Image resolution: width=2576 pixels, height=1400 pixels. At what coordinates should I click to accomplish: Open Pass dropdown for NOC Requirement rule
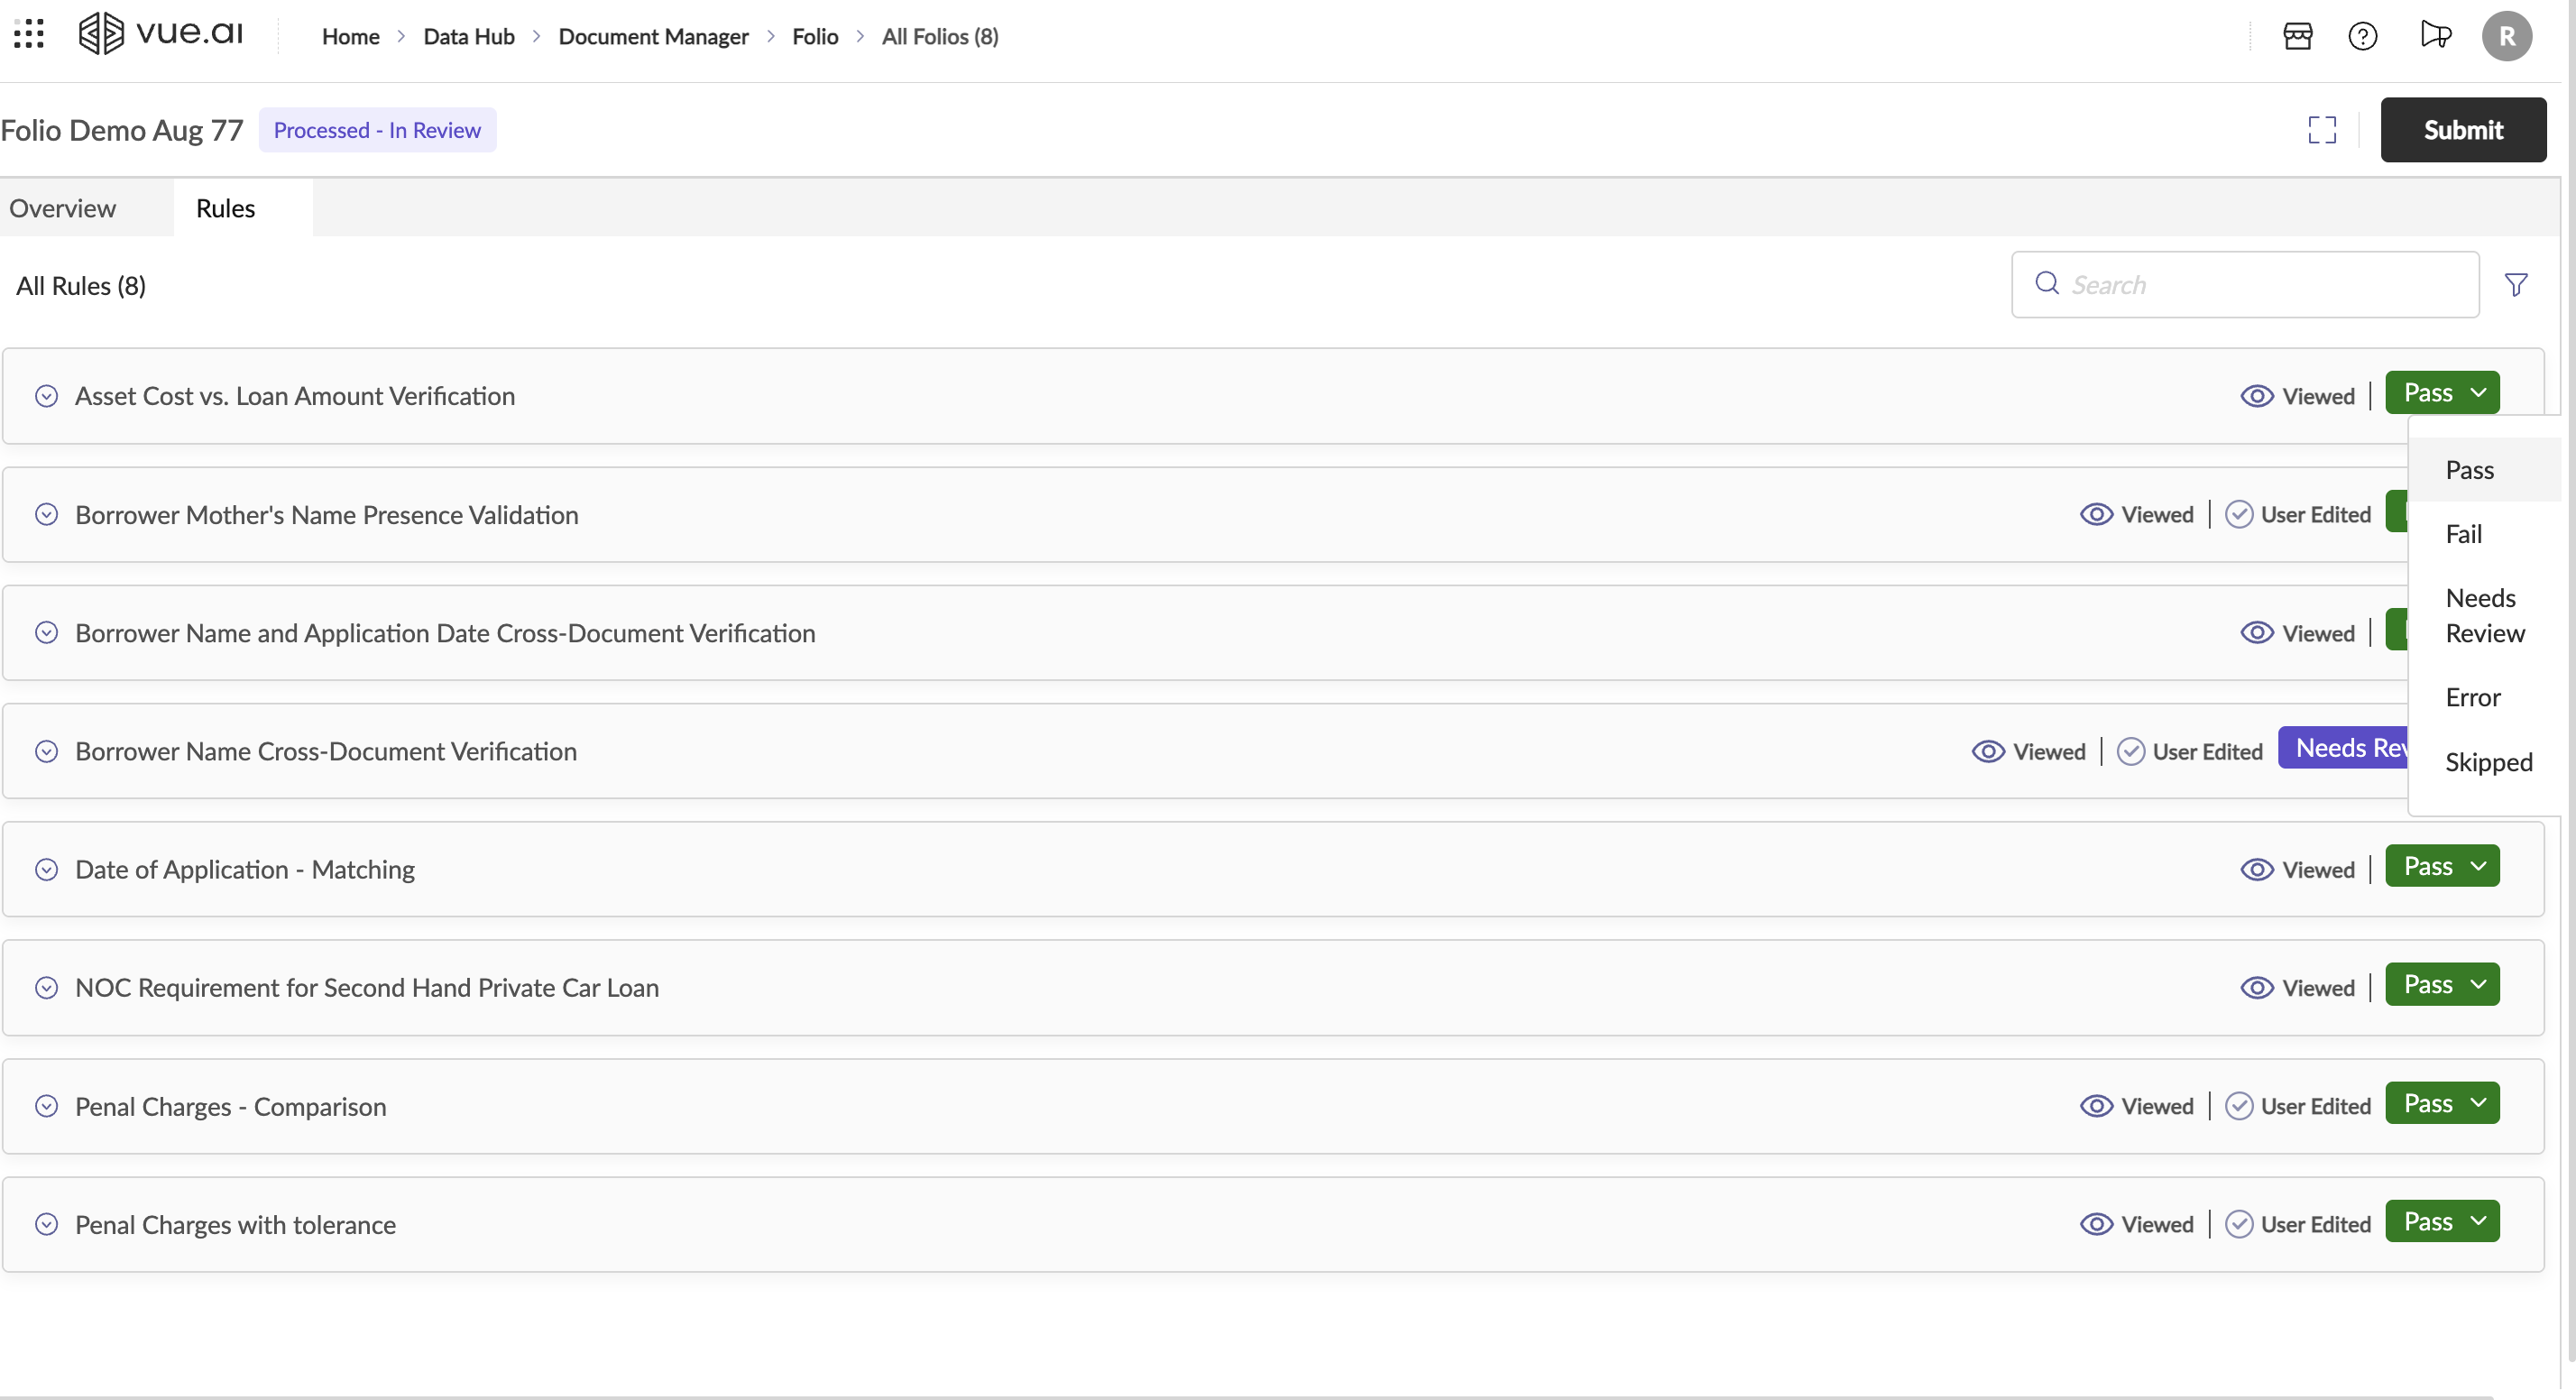tap(2442, 985)
